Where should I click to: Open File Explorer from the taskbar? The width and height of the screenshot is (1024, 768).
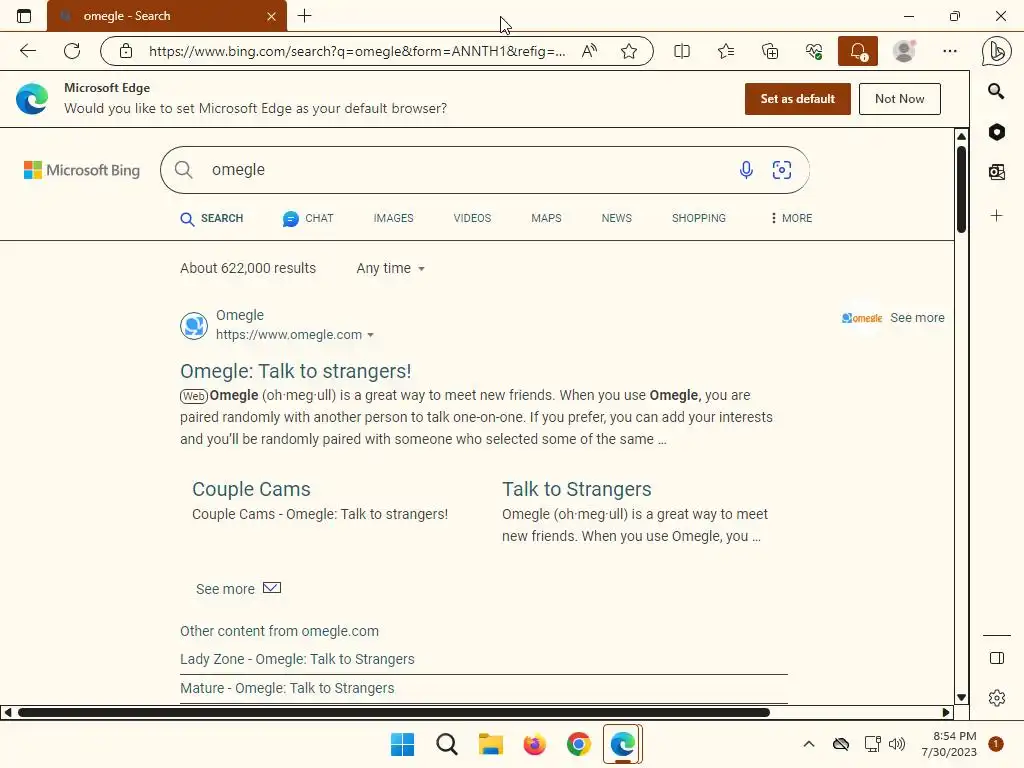(x=490, y=744)
